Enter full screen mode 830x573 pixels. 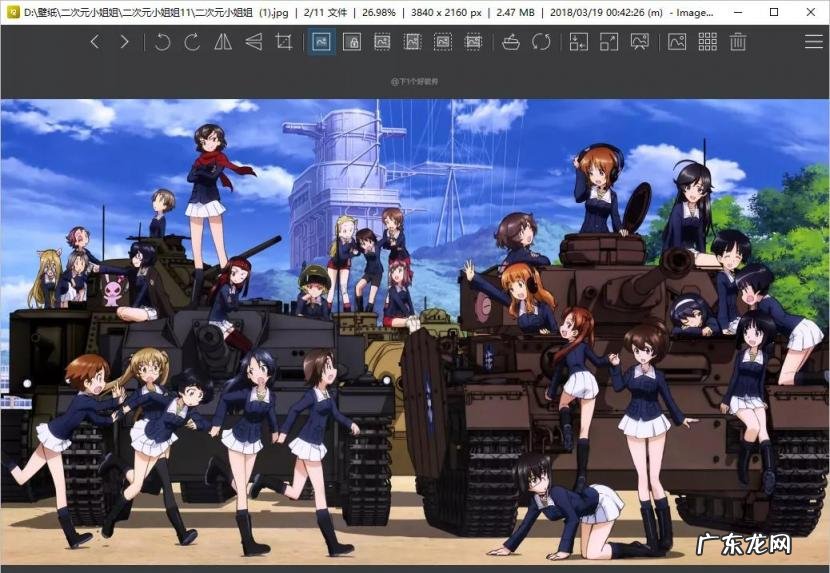(609, 42)
